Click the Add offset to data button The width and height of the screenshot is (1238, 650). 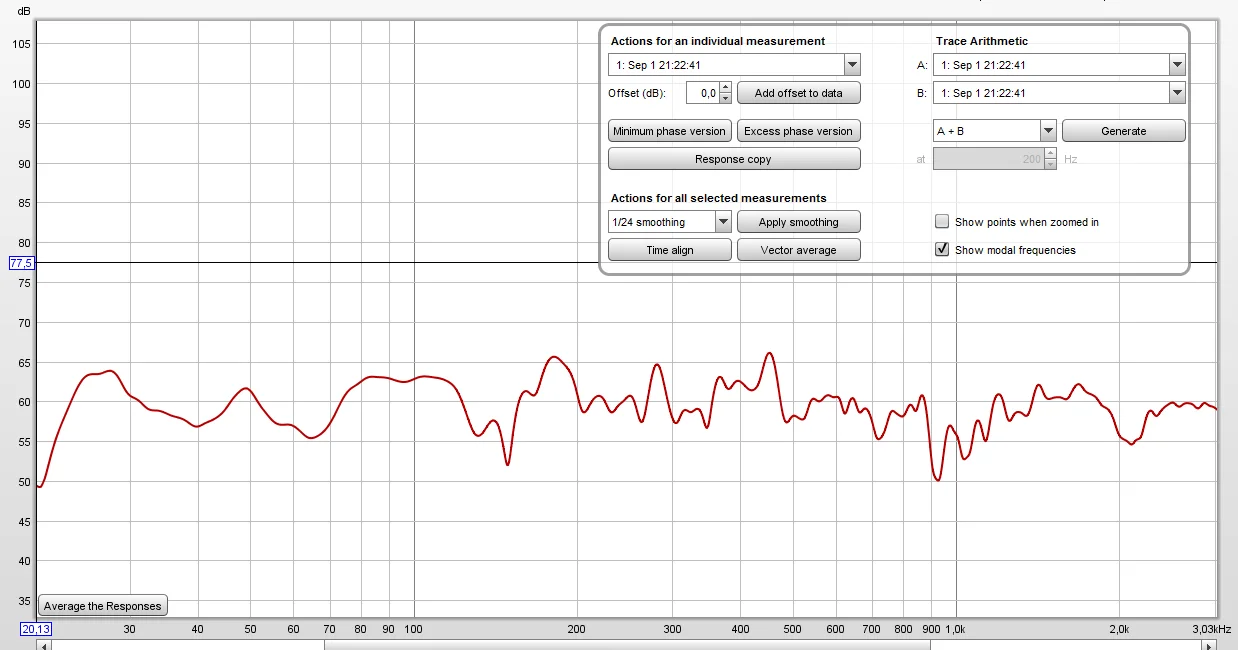click(x=798, y=93)
